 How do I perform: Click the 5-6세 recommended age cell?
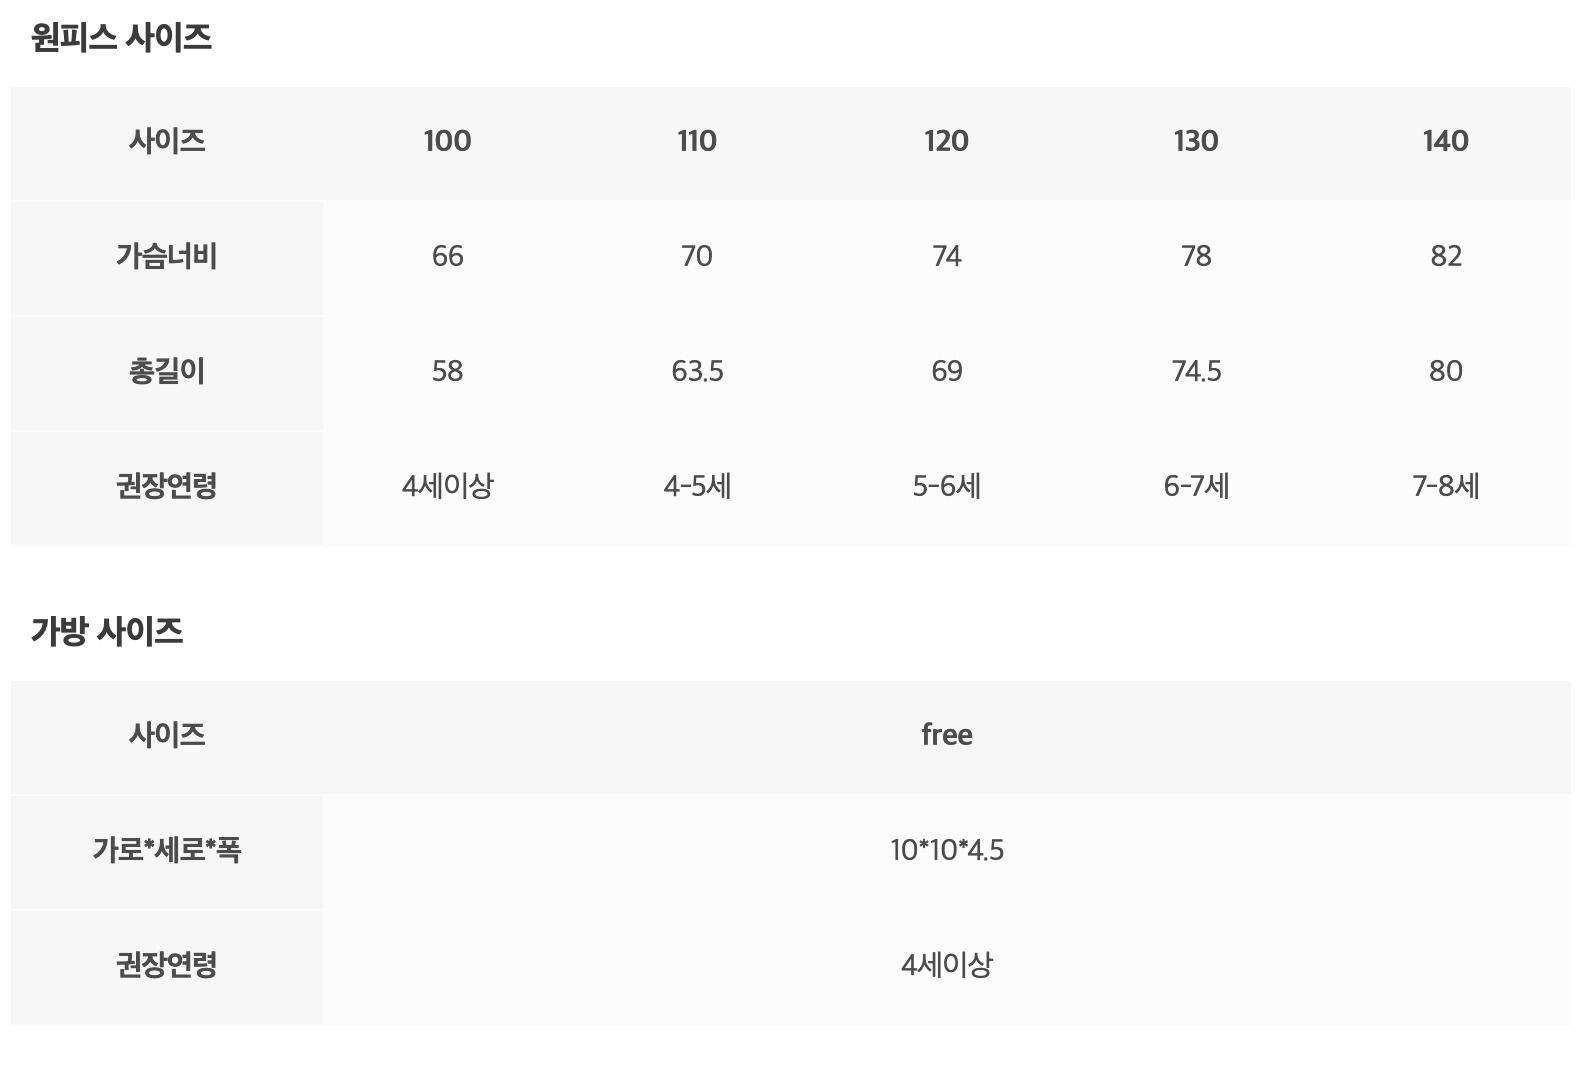(x=946, y=487)
